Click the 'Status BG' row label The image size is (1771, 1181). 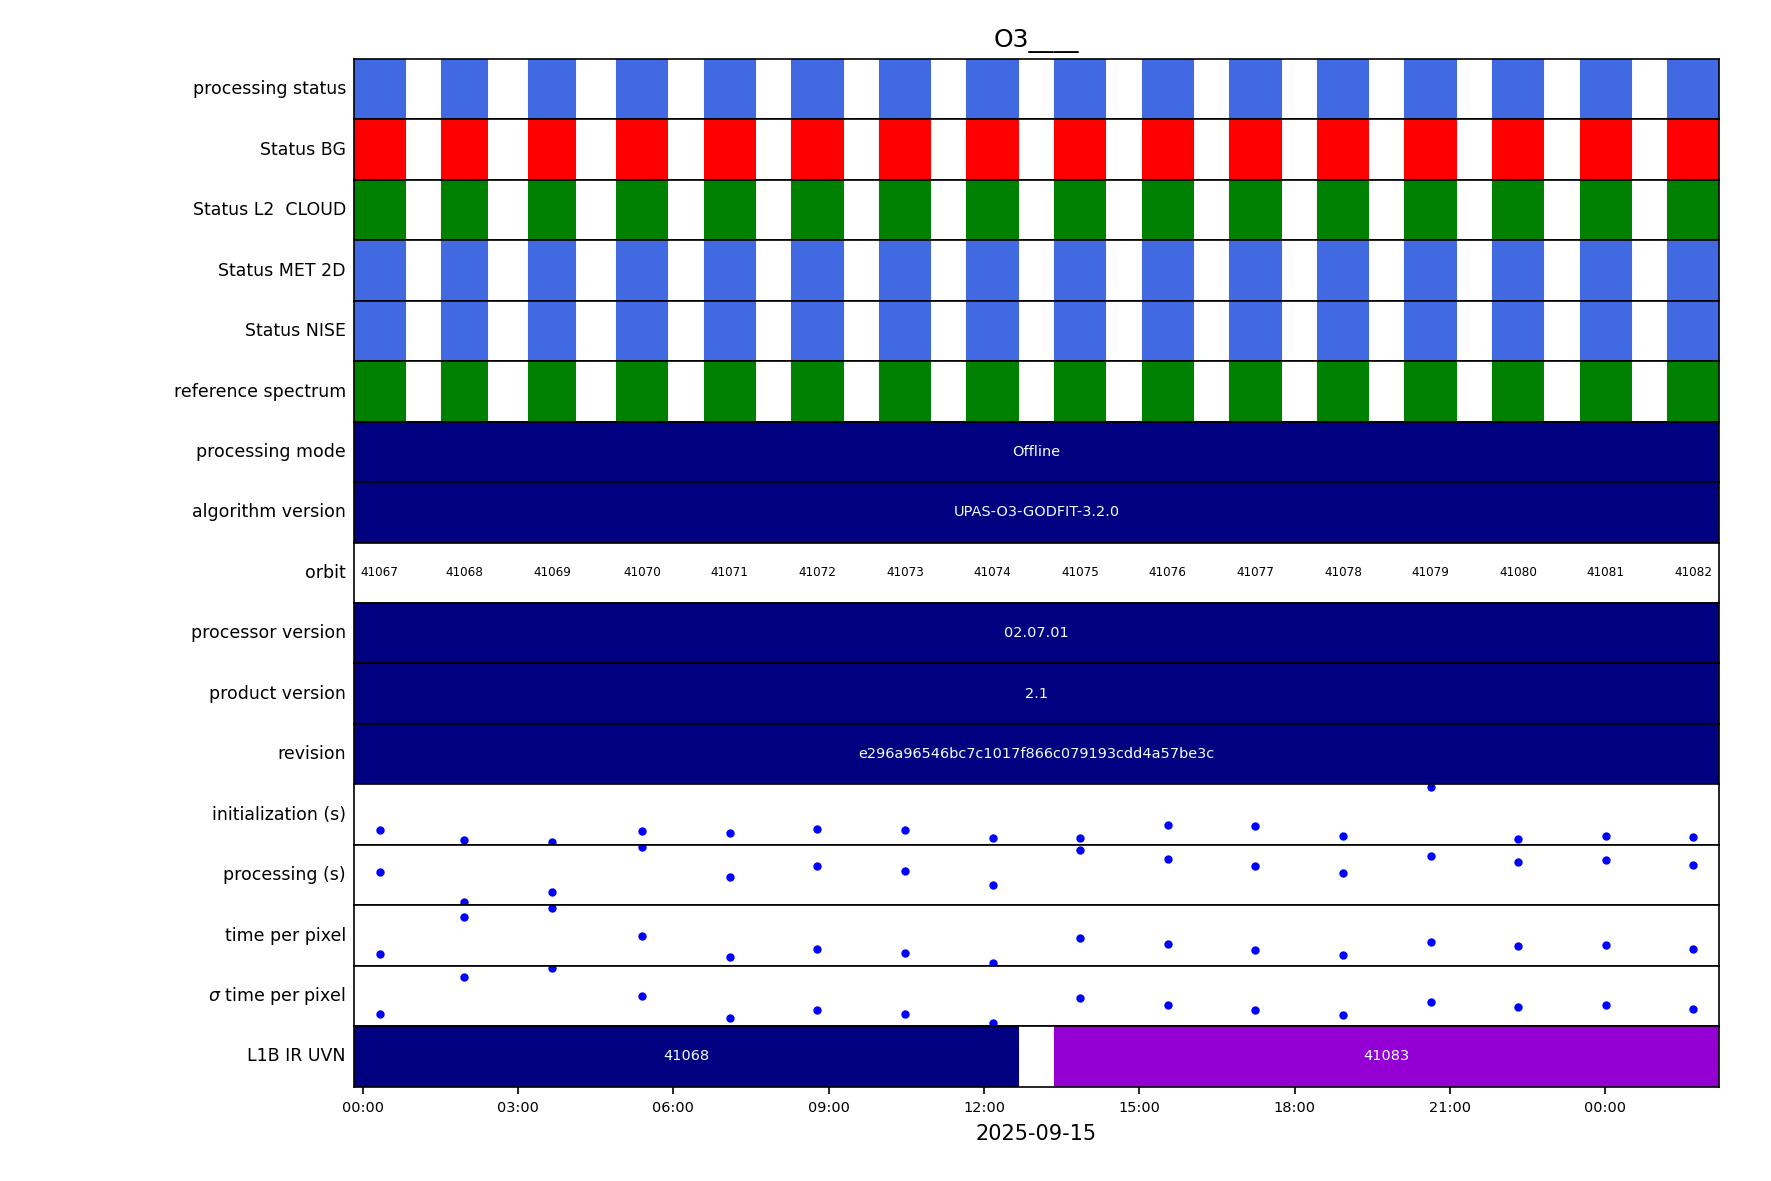point(302,150)
